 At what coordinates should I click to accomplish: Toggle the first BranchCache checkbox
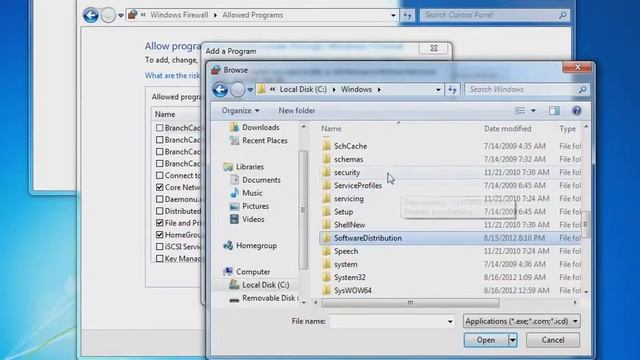pyautogui.click(x=160, y=128)
